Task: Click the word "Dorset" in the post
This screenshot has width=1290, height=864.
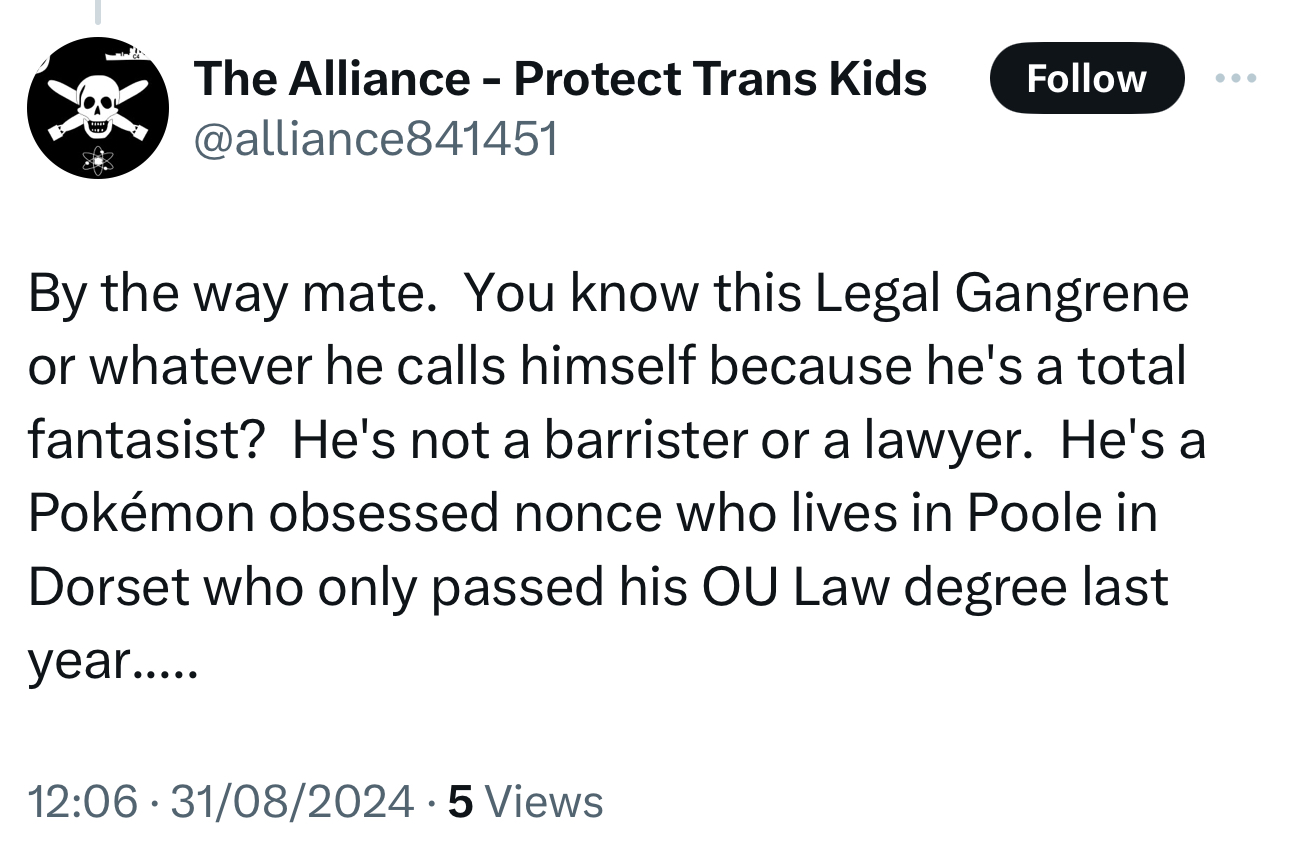Action: [109, 587]
